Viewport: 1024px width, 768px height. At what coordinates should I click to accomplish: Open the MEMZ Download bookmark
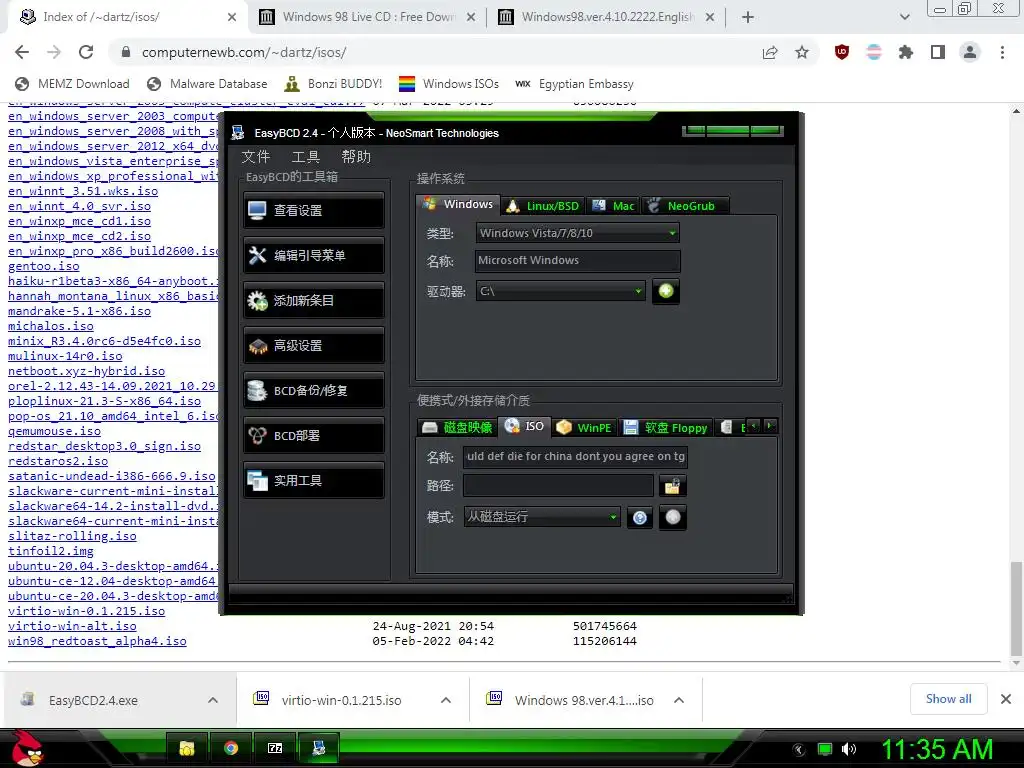point(72,84)
